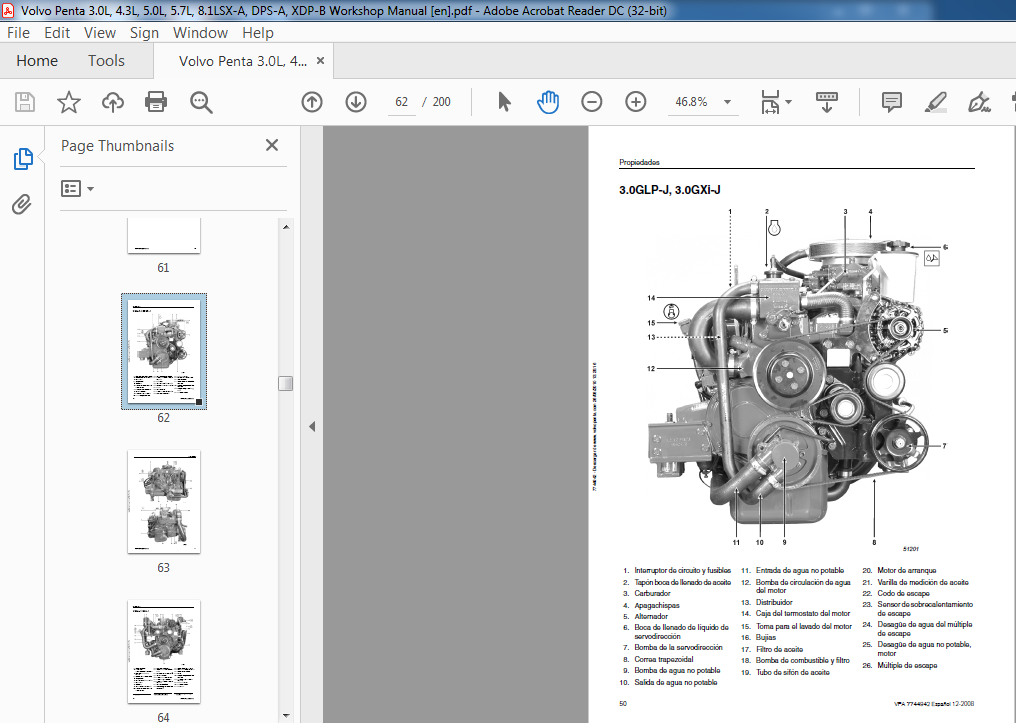This screenshot has width=1016, height=723.
Task: Go to previous page with up arrow
Action: [312, 102]
